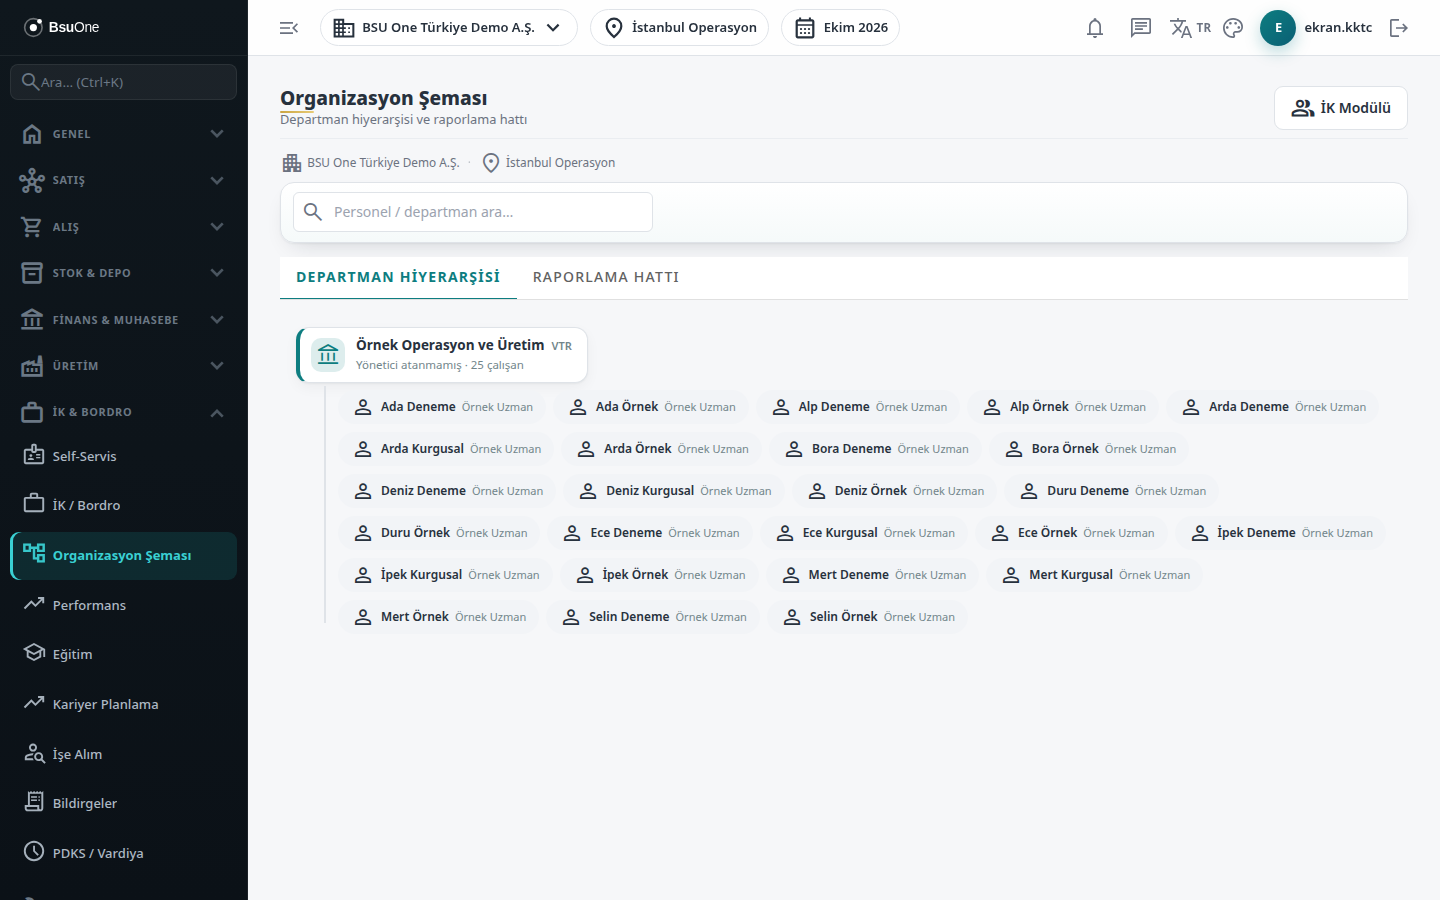Open Bildirgeler in sidebar
Image resolution: width=1440 pixels, height=900 pixels.
[124, 803]
